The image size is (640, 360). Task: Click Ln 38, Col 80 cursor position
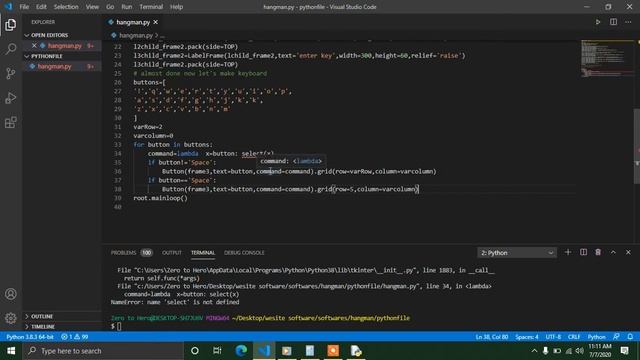pos(491,337)
